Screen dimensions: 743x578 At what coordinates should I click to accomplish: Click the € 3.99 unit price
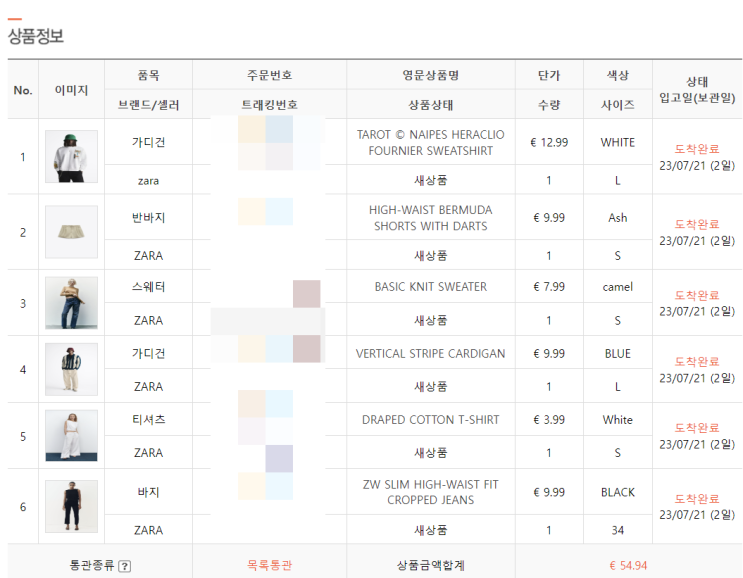[x=549, y=420]
